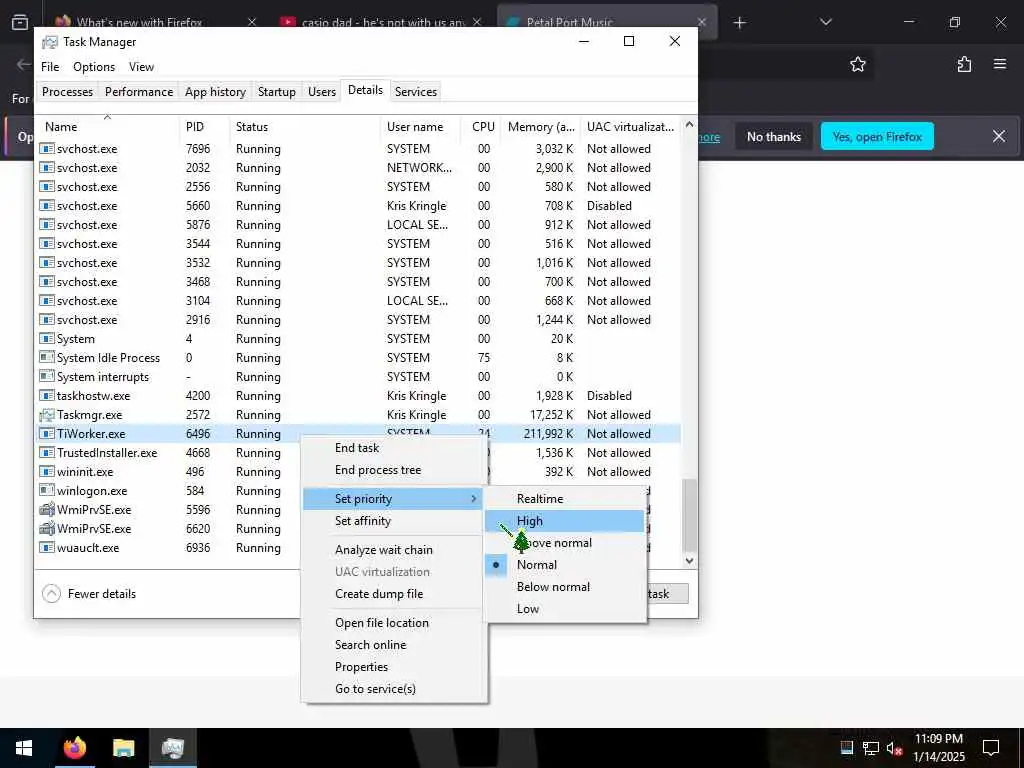Screen dimensions: 1024x768
Task: Set priority to High
Action: click(x=565, y=520)
